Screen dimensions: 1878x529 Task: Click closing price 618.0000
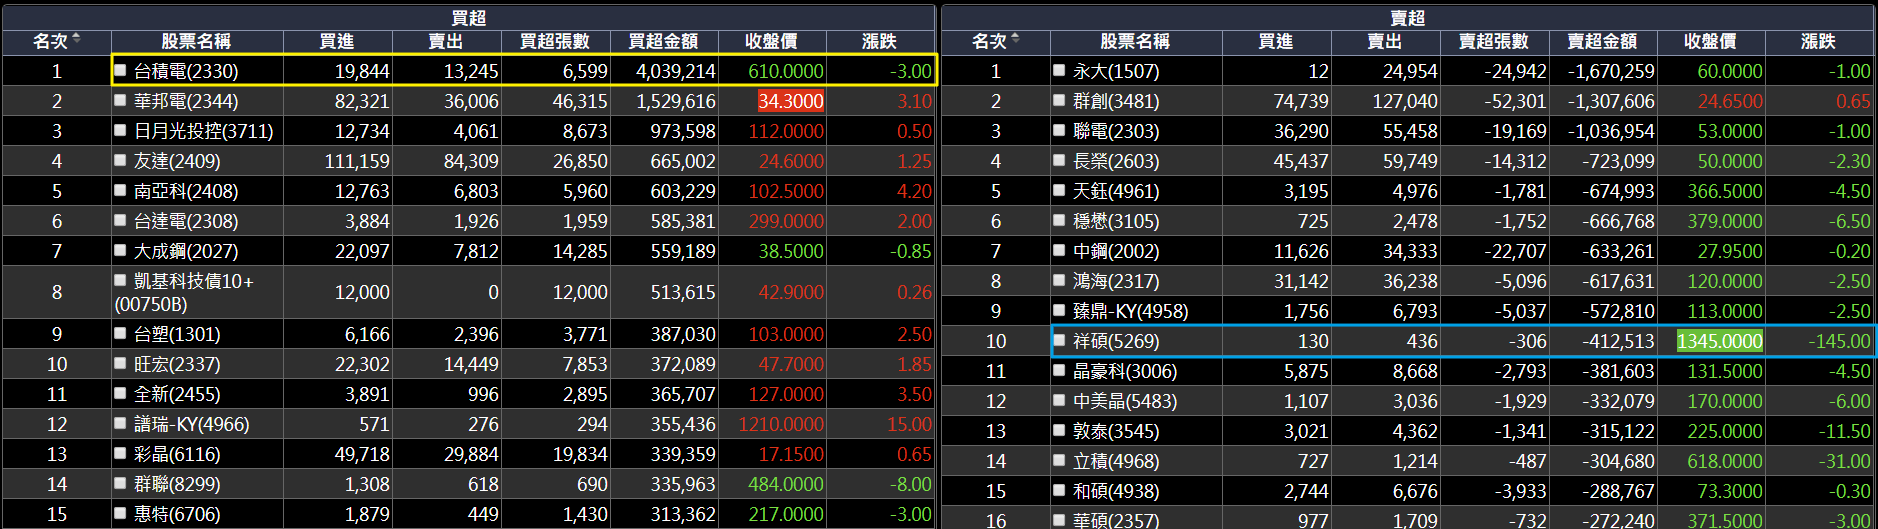coord(1725,461)
